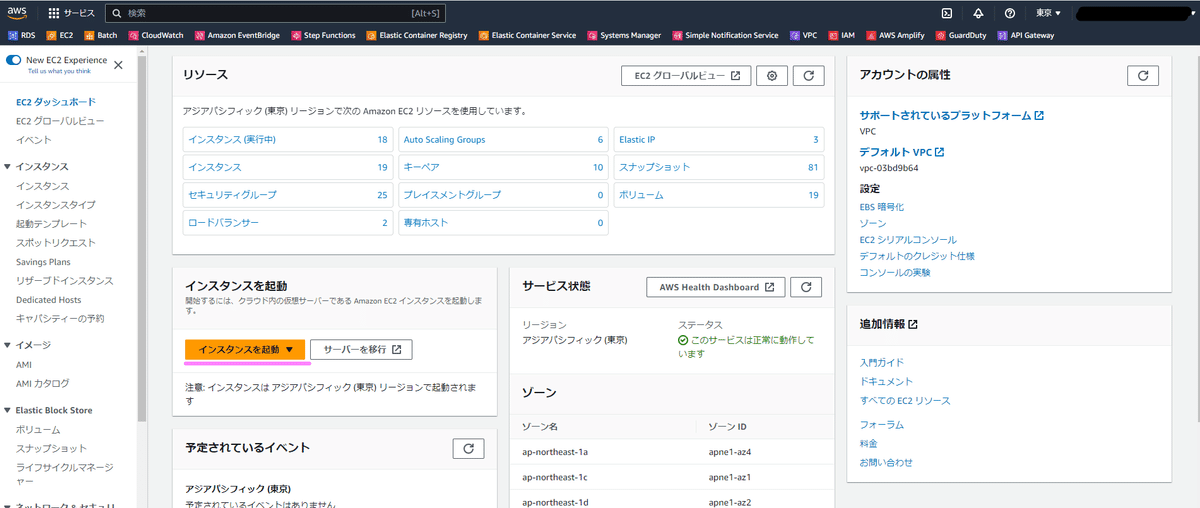Open EC2 shortcut in favorites bar
1200x508 pixels.
(x=59, y=35)
